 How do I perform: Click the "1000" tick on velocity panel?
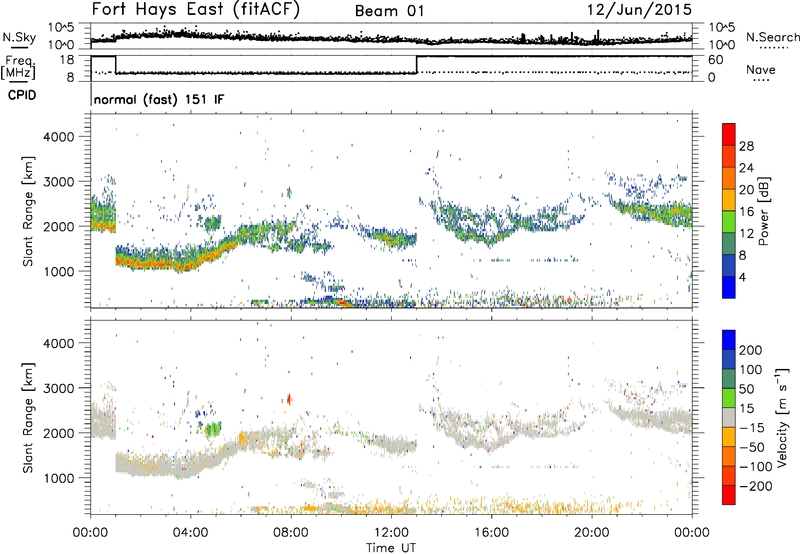59,478
